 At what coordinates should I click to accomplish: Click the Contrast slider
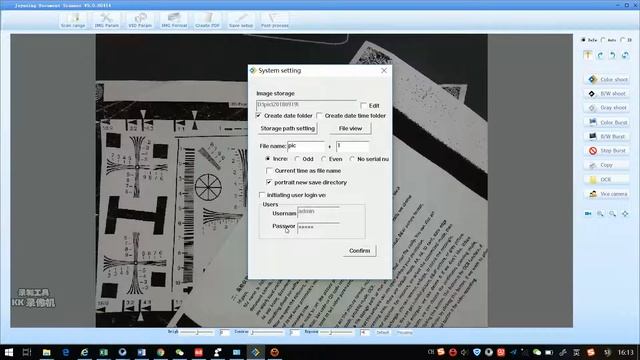pos(267,332)
